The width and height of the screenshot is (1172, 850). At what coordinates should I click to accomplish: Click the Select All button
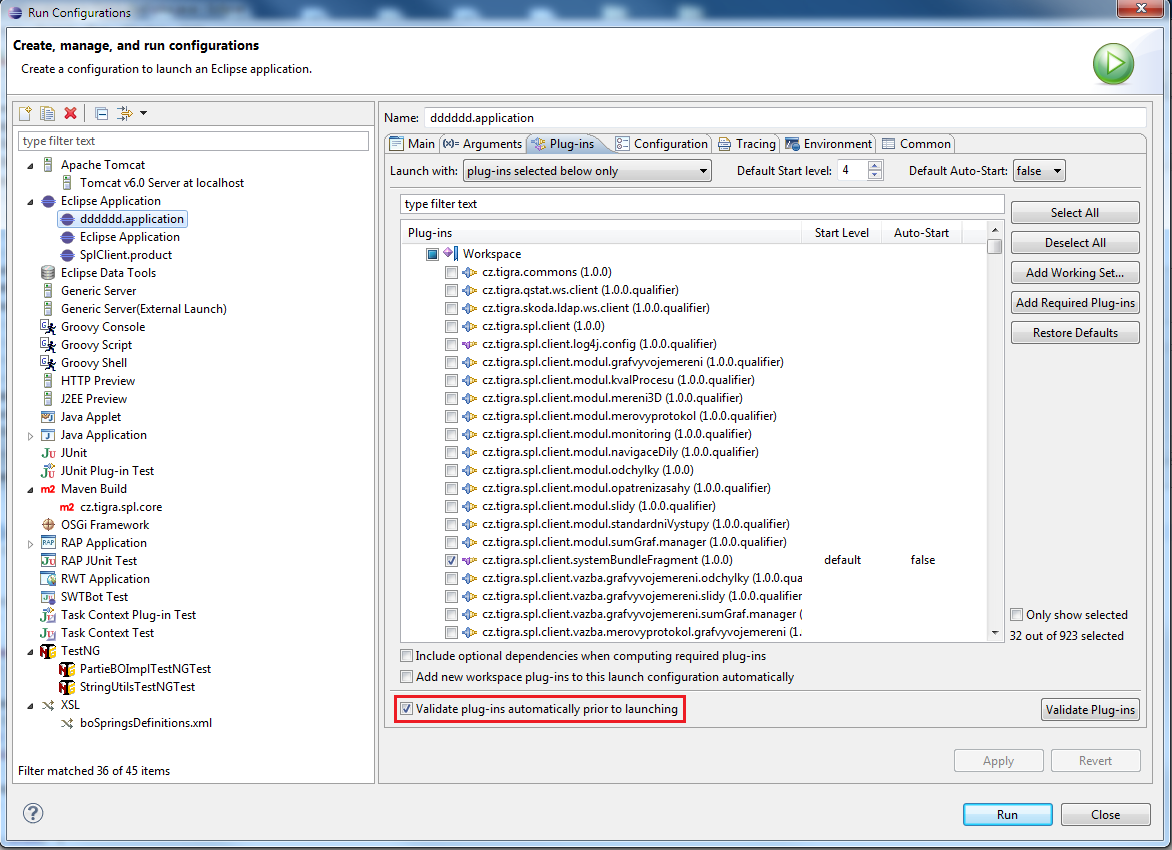coord(1075,213)
